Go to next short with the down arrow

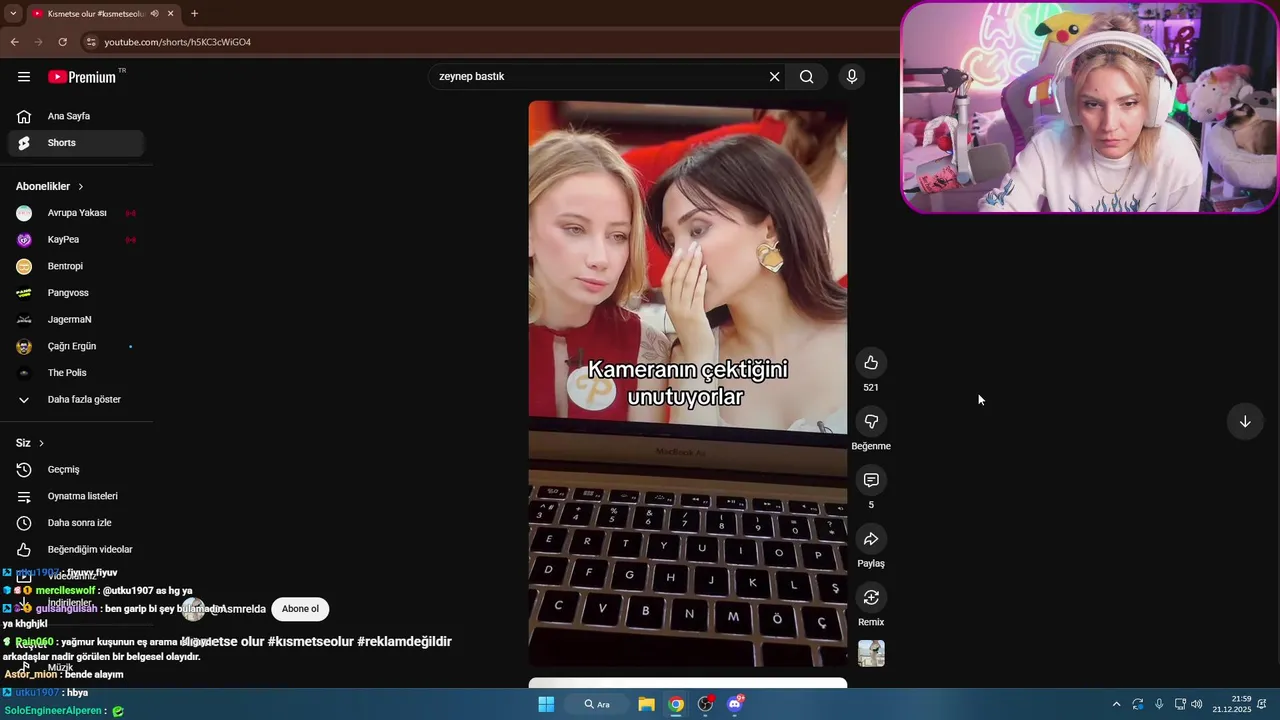click(1245, 422)
